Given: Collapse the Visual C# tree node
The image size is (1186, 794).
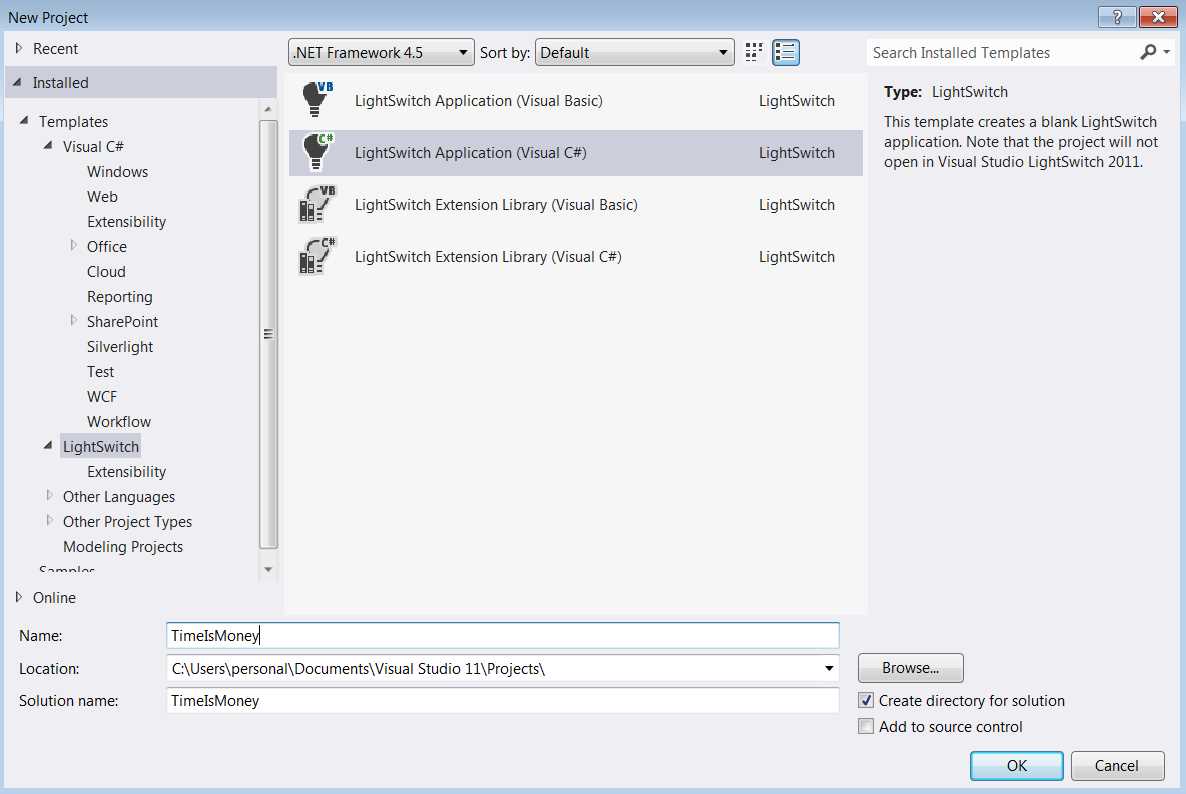Looking at the screenshot, I should (48, 145).
